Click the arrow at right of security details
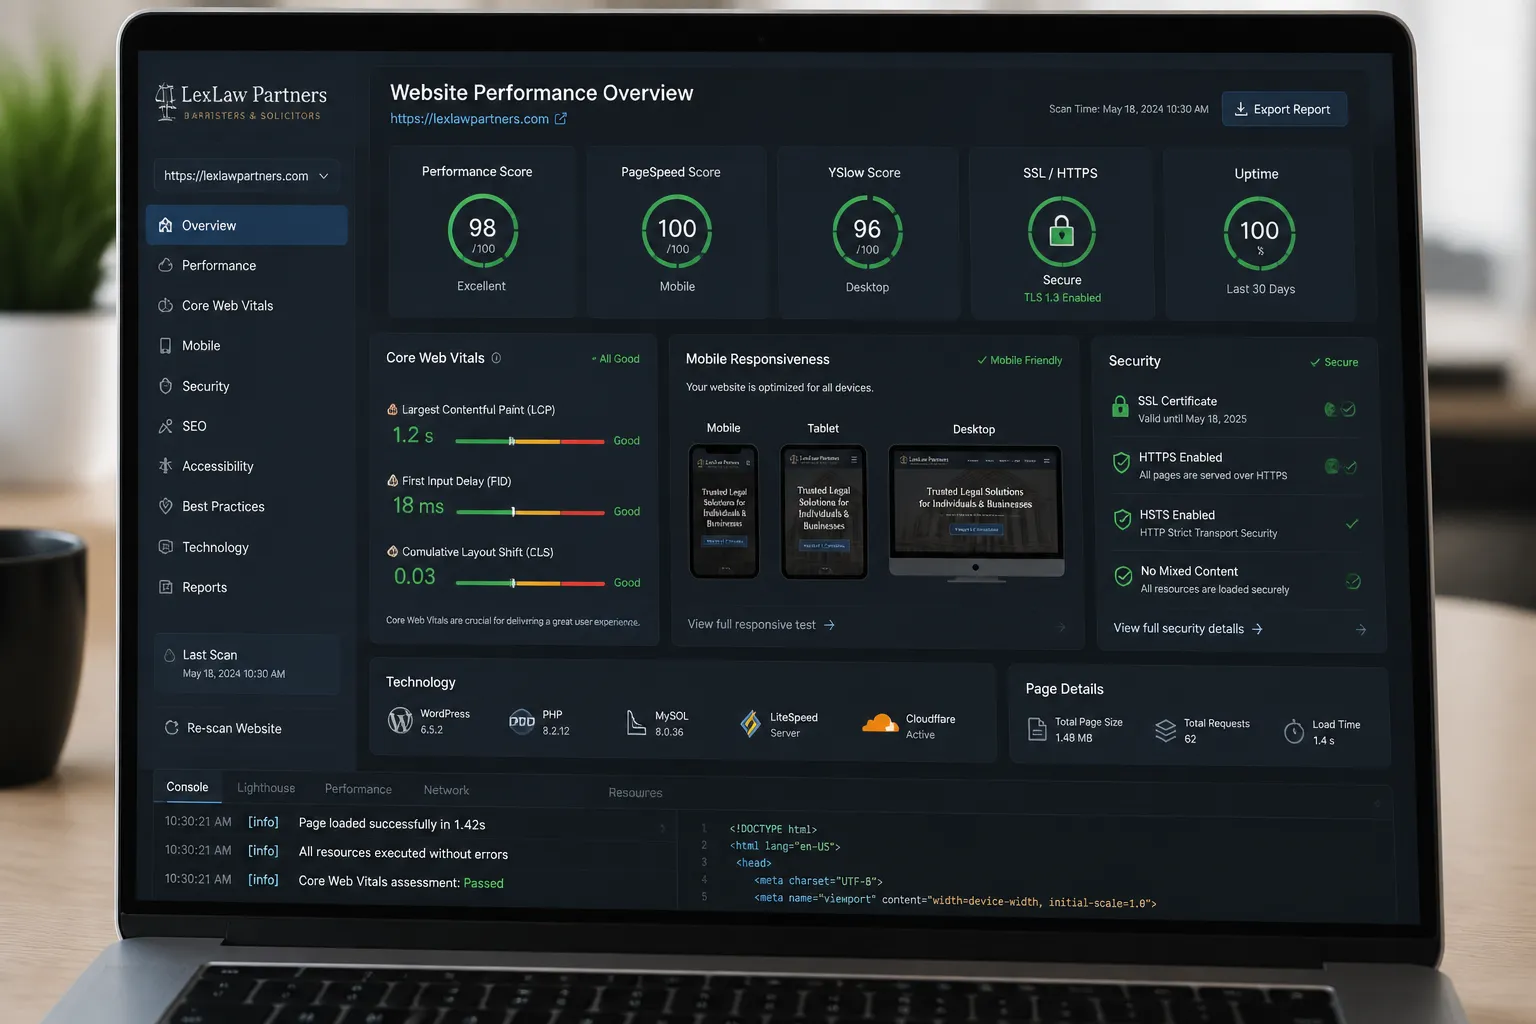 [x=1361, y=630]
